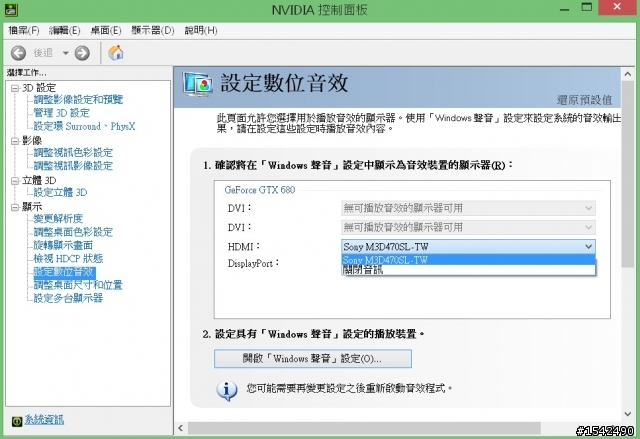The image size is (640, 439).
Task: Open the 顯示器(D) menu
Action: coord(153,30)
